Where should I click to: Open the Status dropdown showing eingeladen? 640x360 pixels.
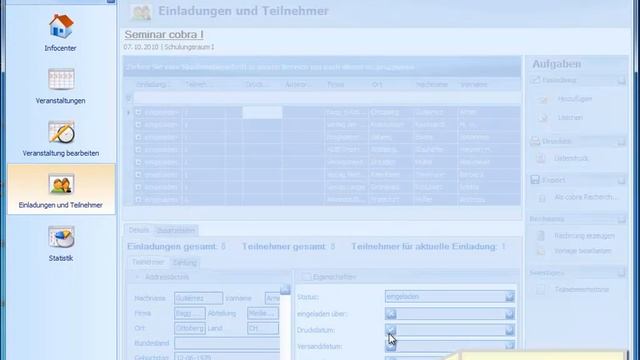[509, 297]
